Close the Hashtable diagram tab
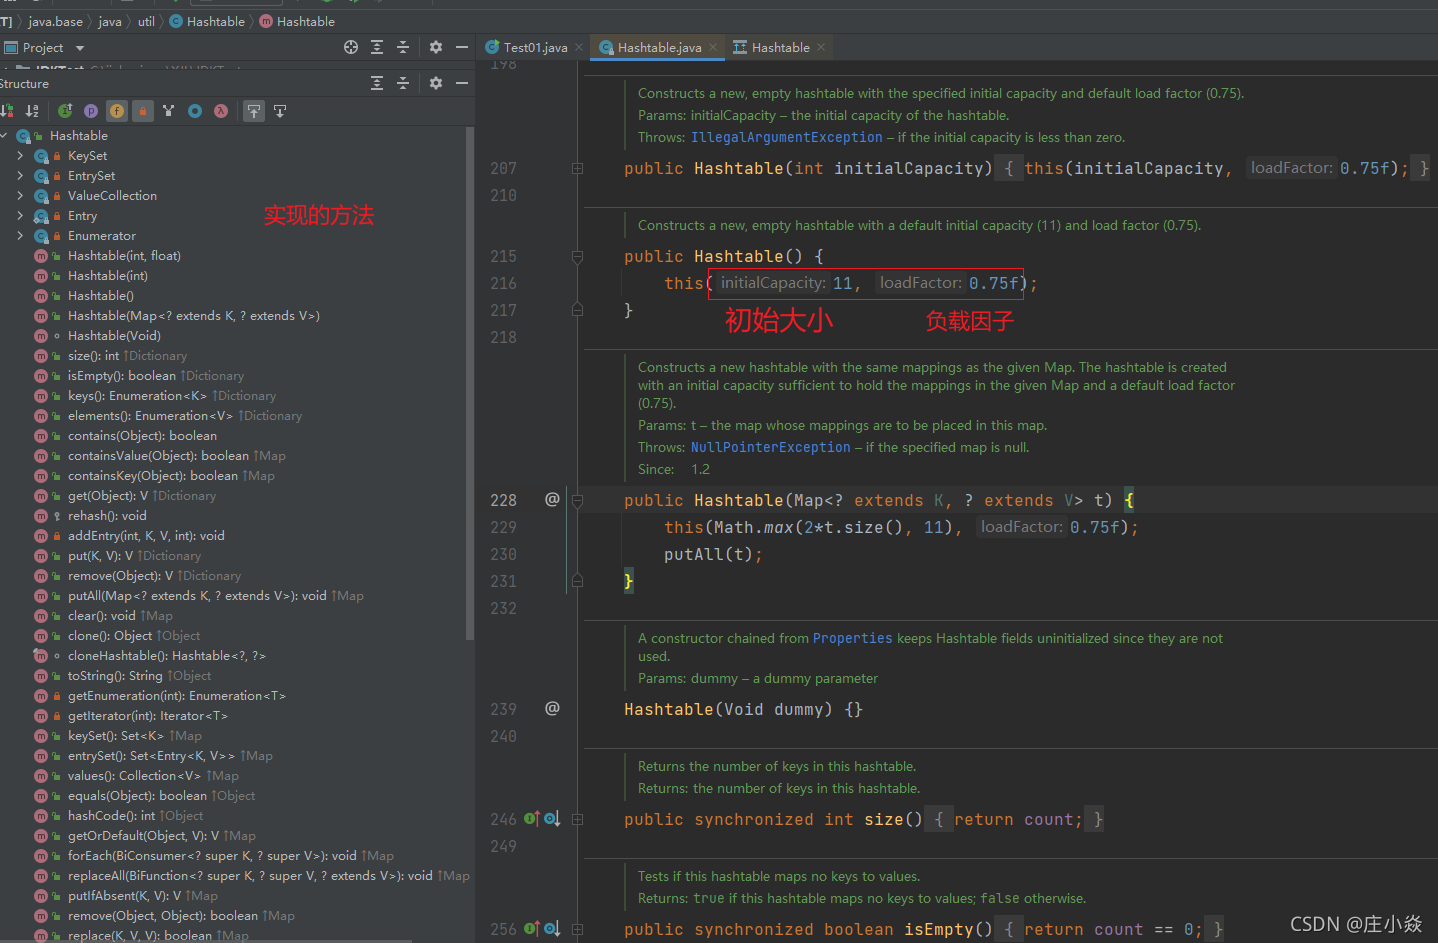This screenshot has width=1438, height=943. click(x=821, y=47)
